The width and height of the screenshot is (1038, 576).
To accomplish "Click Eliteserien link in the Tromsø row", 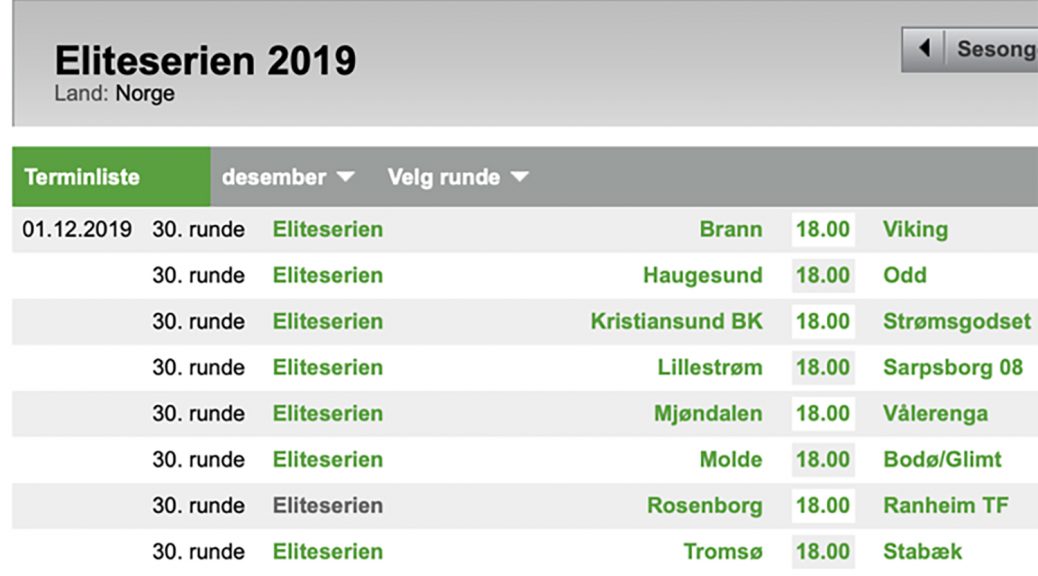I will [327, 551].
